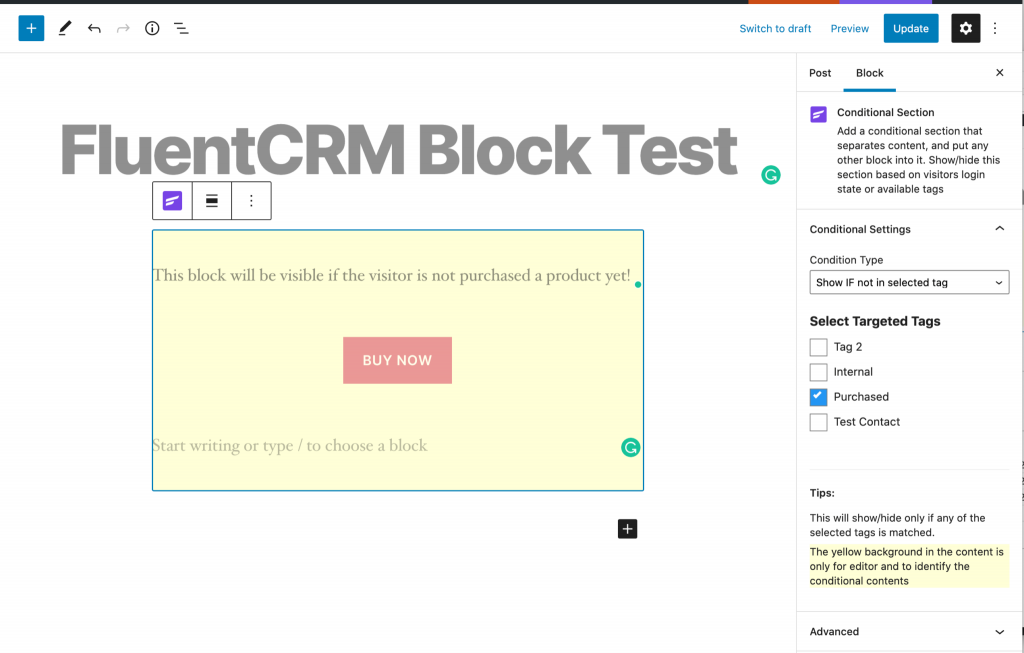Uncheck the Purchased tag
The height and width of the screenshot is (653, 1024).
click(x=817, y=396)
